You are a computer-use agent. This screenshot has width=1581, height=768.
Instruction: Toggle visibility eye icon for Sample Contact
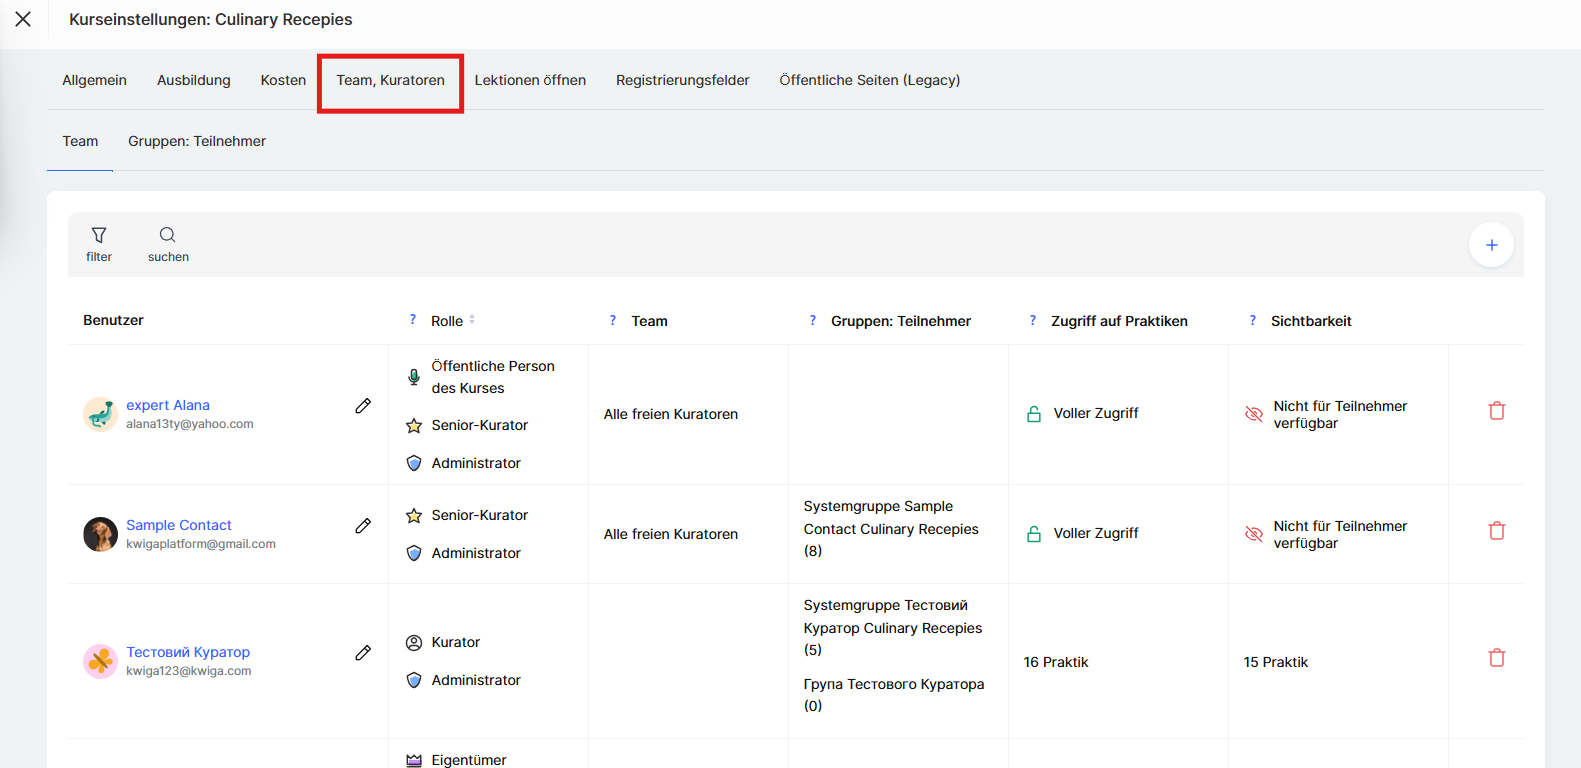[1253, 534]
